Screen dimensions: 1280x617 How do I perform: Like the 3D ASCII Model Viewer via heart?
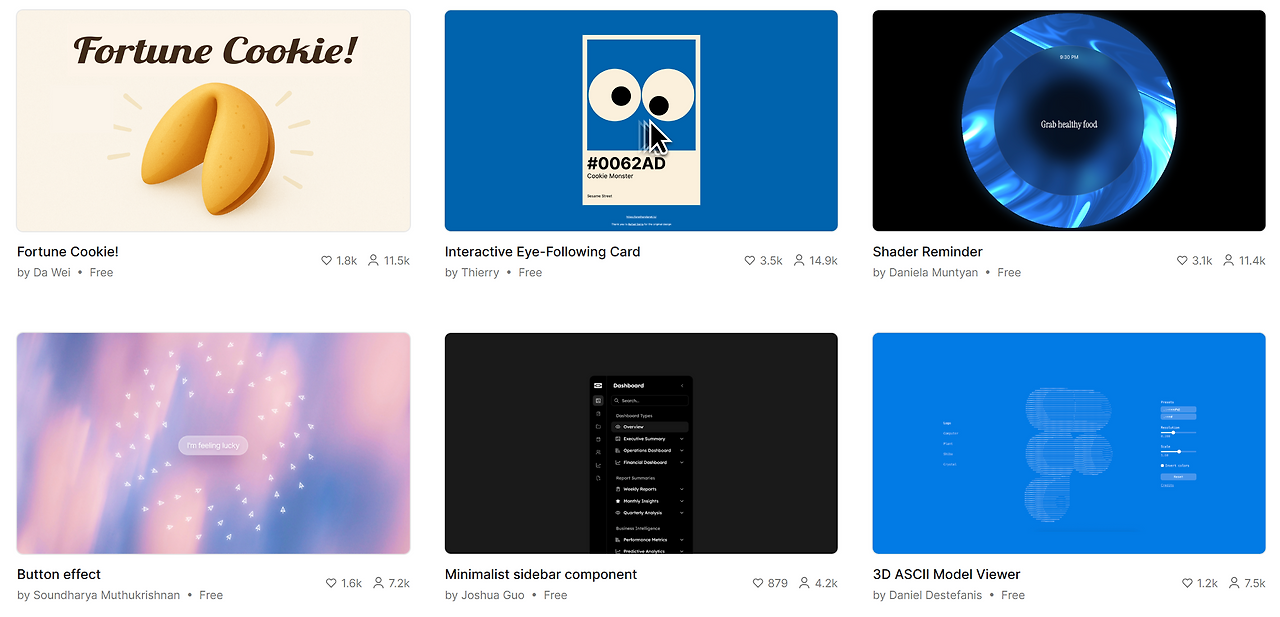pyautogui.click(x=1187, y=583)
